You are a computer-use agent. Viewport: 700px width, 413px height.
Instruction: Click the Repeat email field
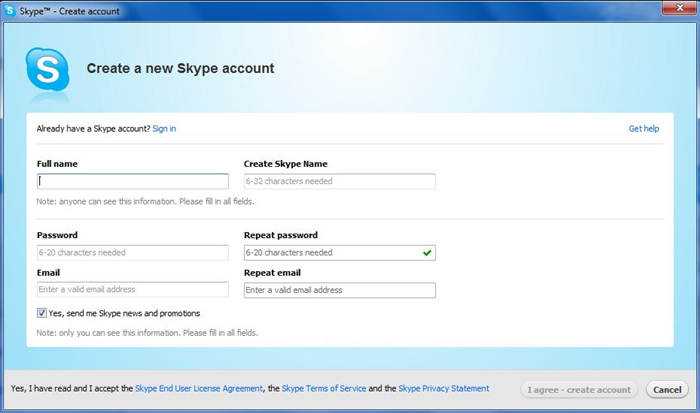(339, 290)
